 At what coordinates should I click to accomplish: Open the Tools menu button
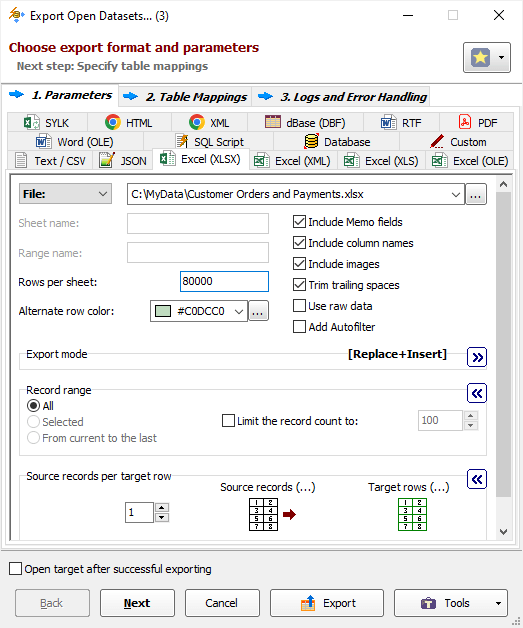point(451,603)
